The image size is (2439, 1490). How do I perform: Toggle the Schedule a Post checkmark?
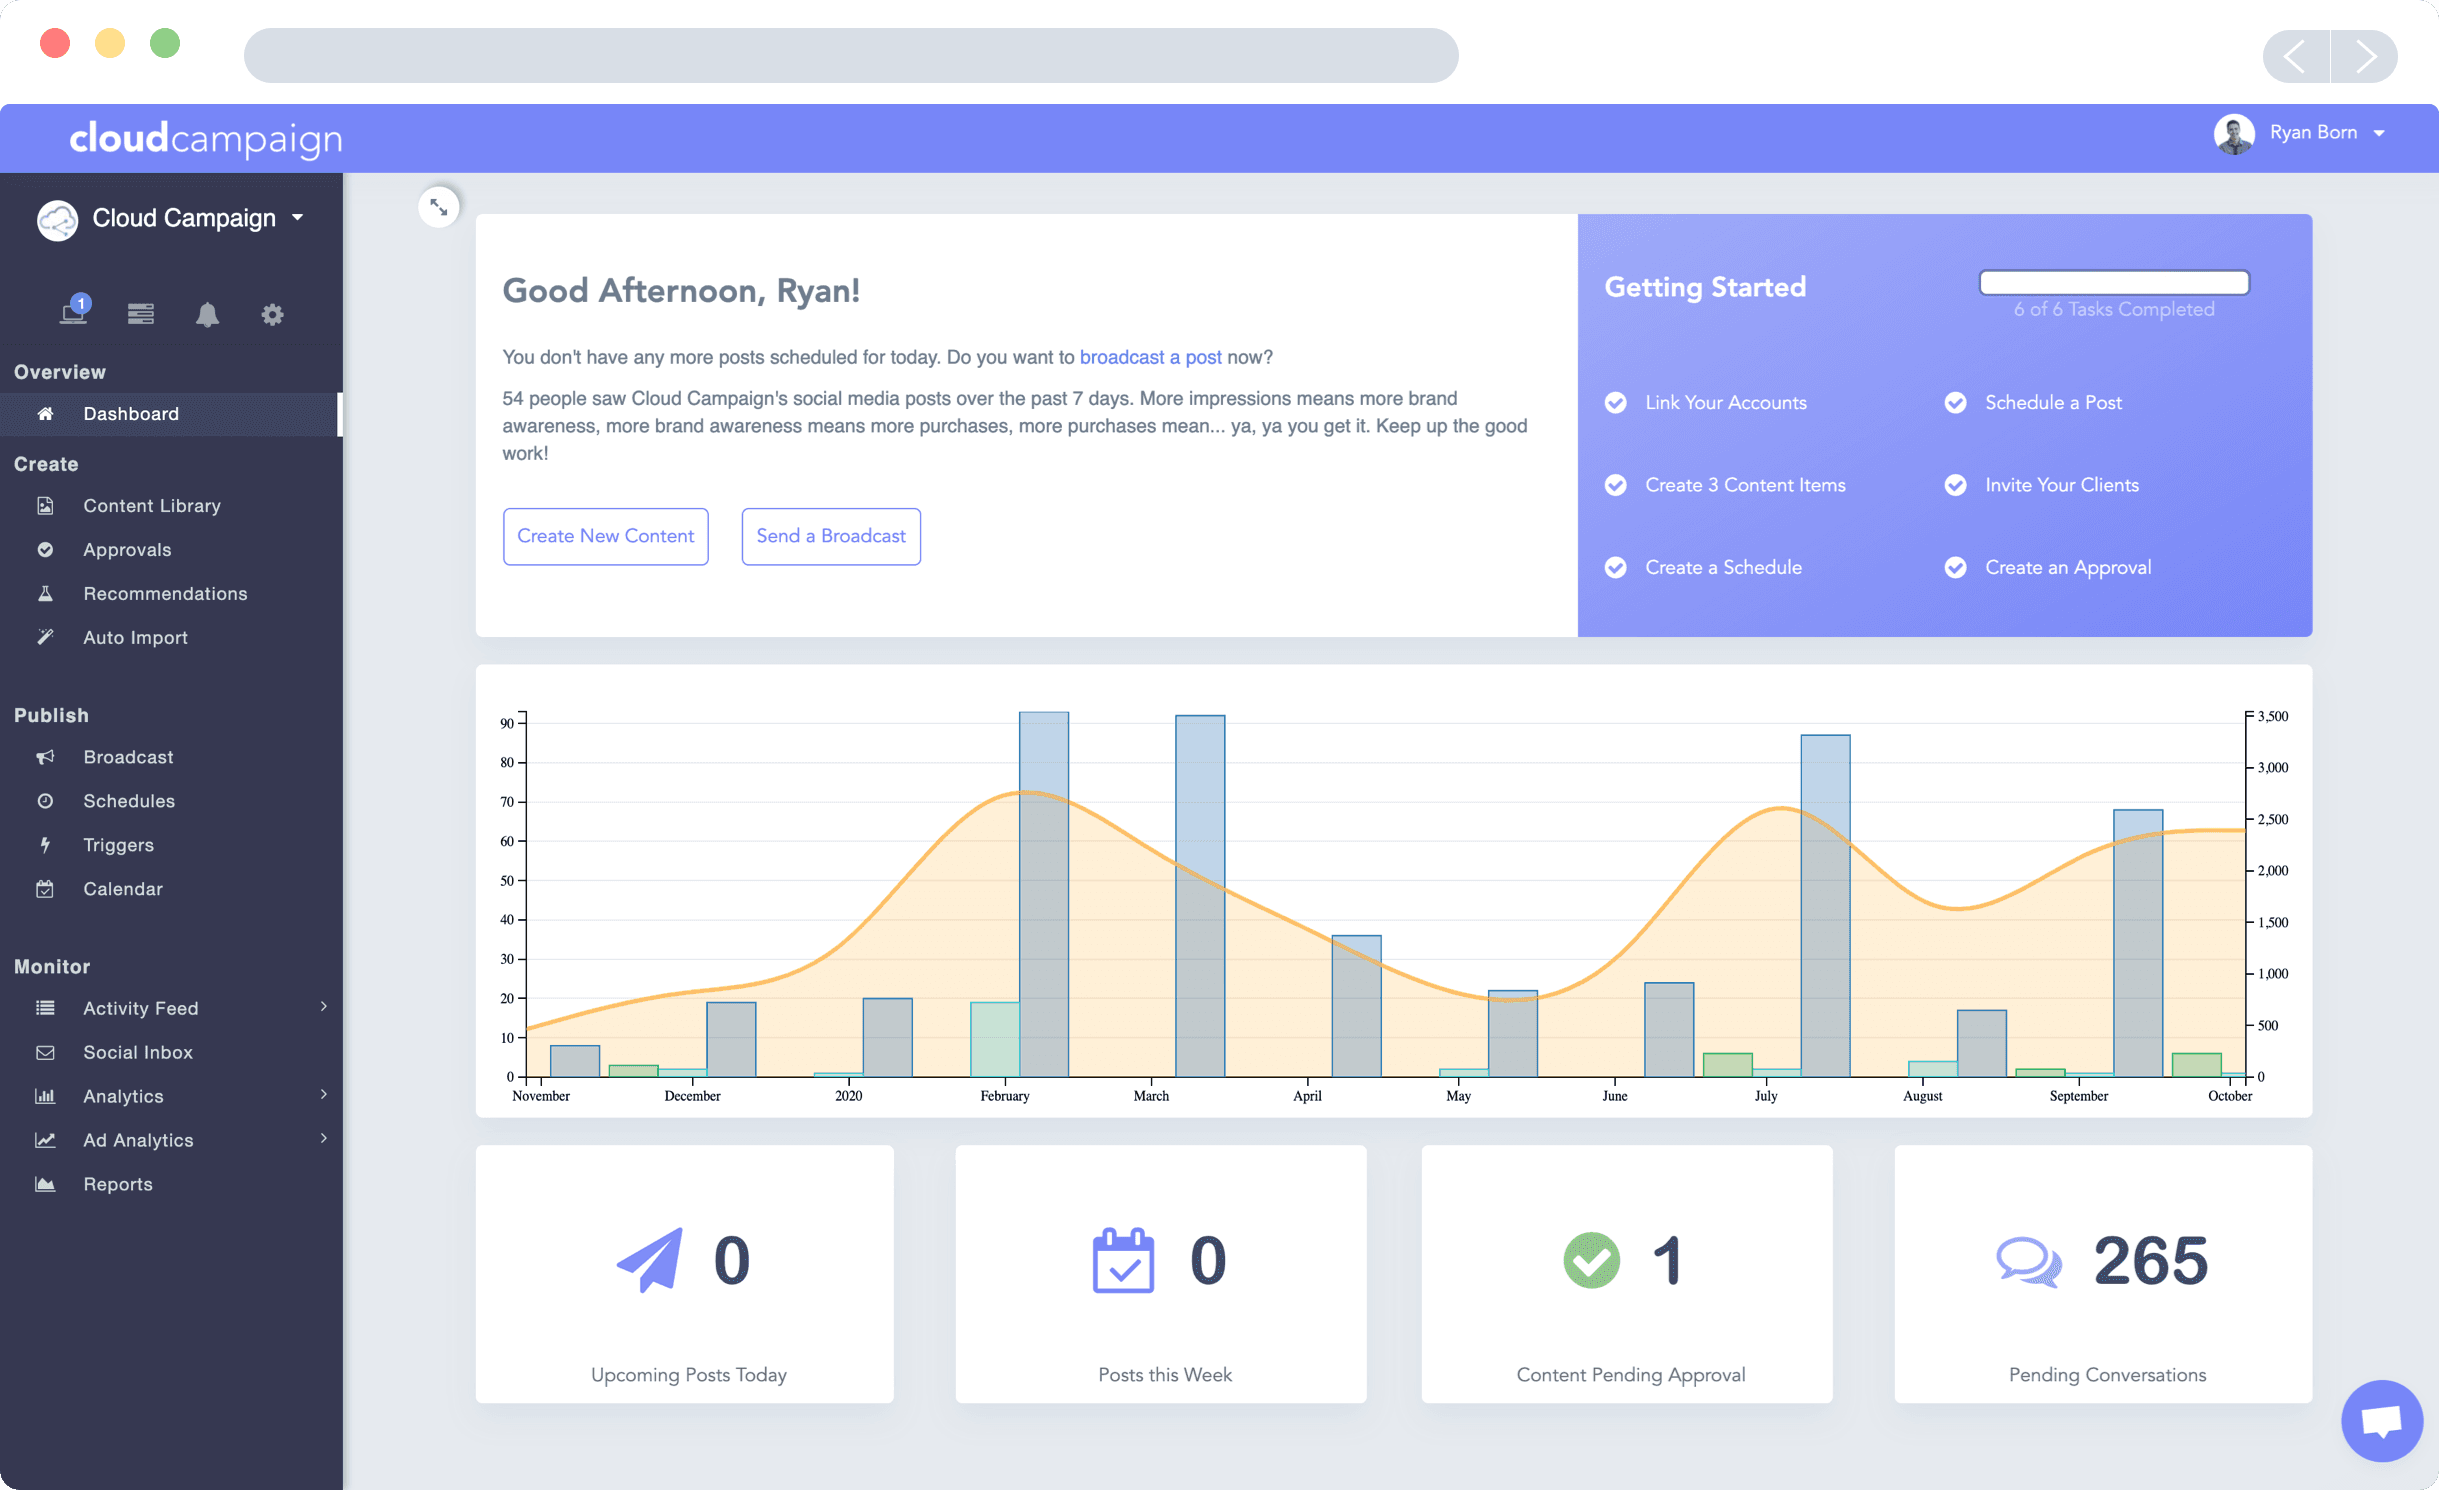1956,403
